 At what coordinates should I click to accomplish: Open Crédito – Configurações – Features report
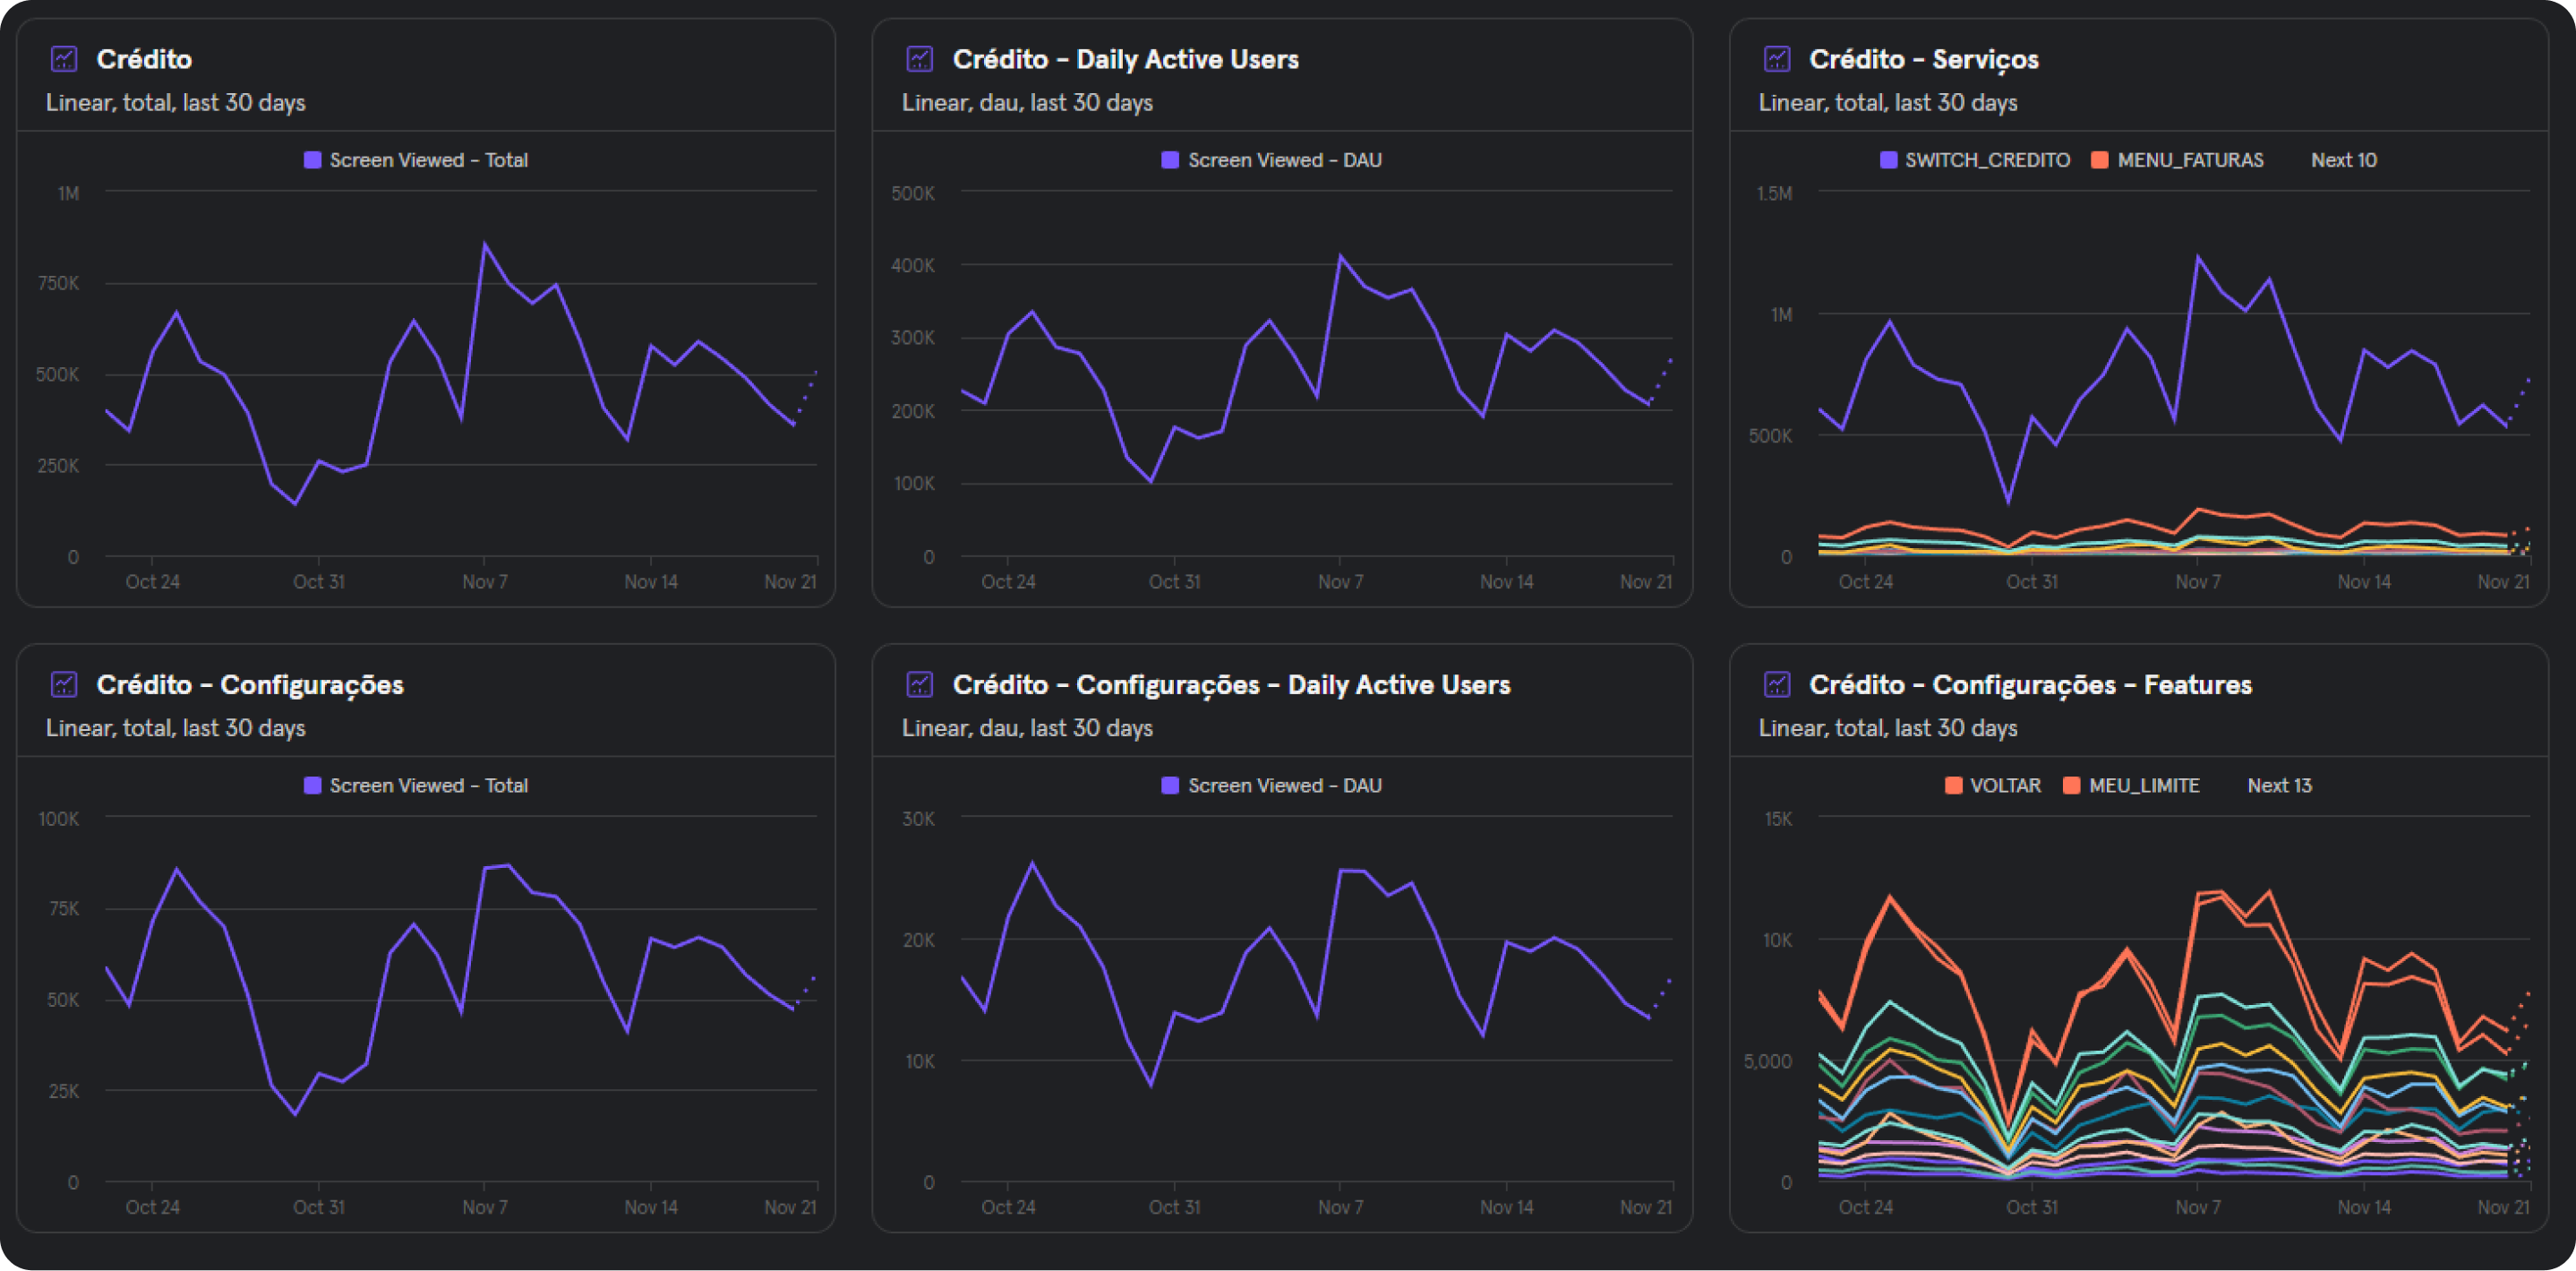tap(2030, 685)
